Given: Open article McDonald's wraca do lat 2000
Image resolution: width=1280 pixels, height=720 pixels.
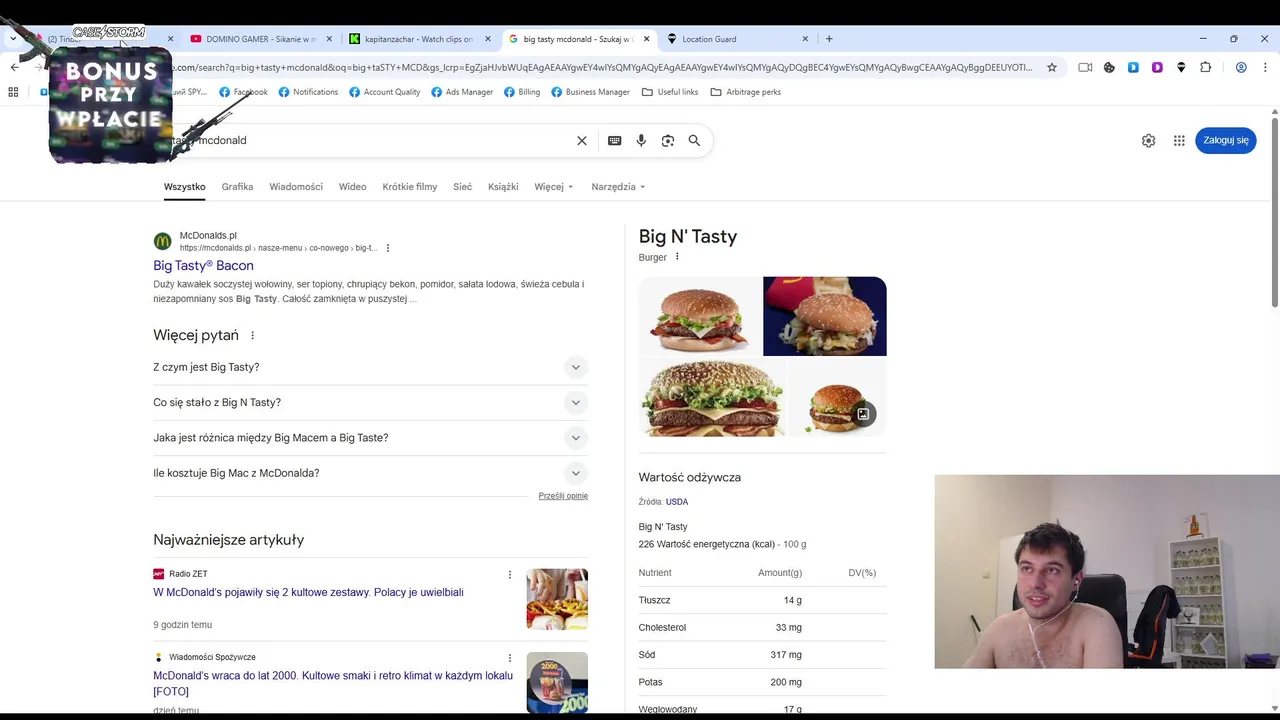Looking at the screenshot, I should click(333, 684).
